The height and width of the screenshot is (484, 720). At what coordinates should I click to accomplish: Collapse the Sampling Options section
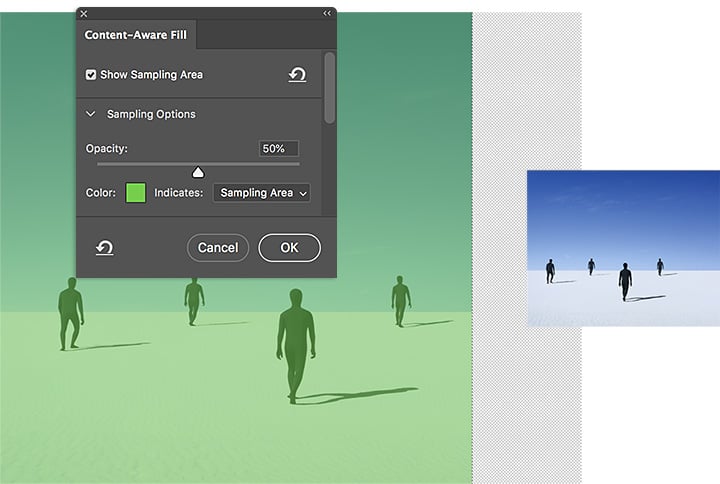[x=91, y=114]
